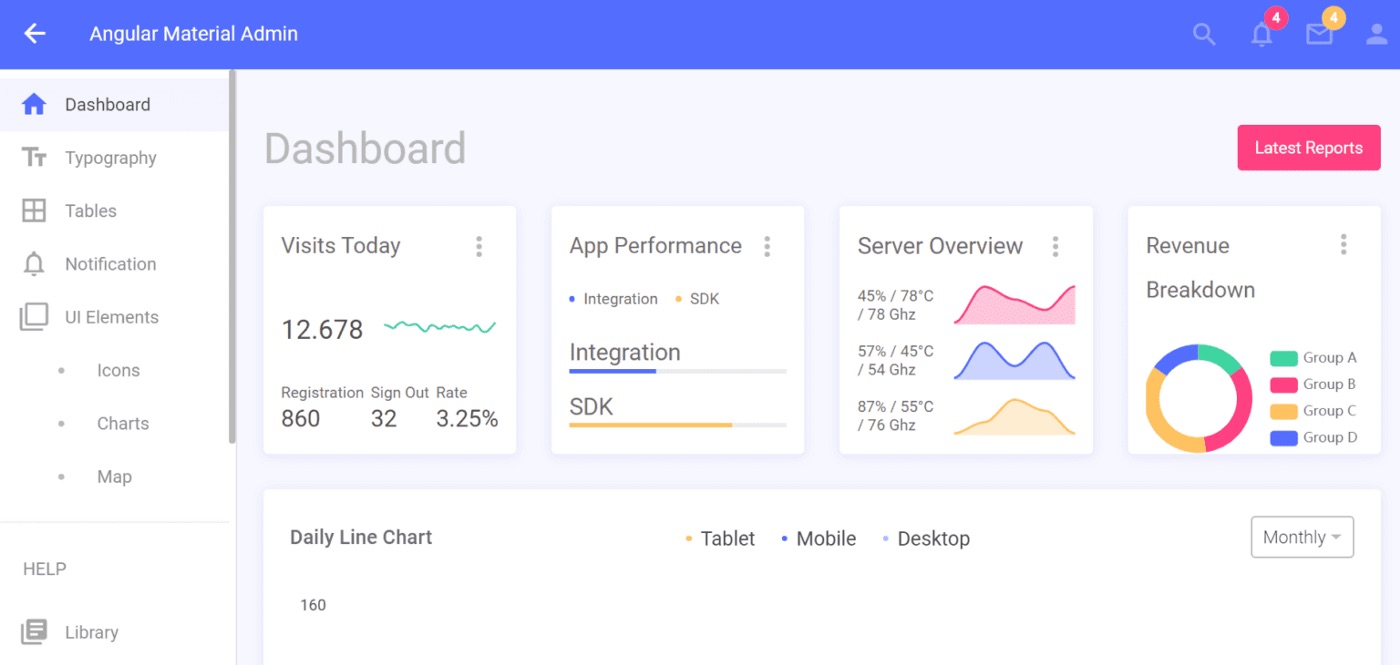
Task: Open the Server Overview three-dot menu
Action: (x=1055, y=246)
